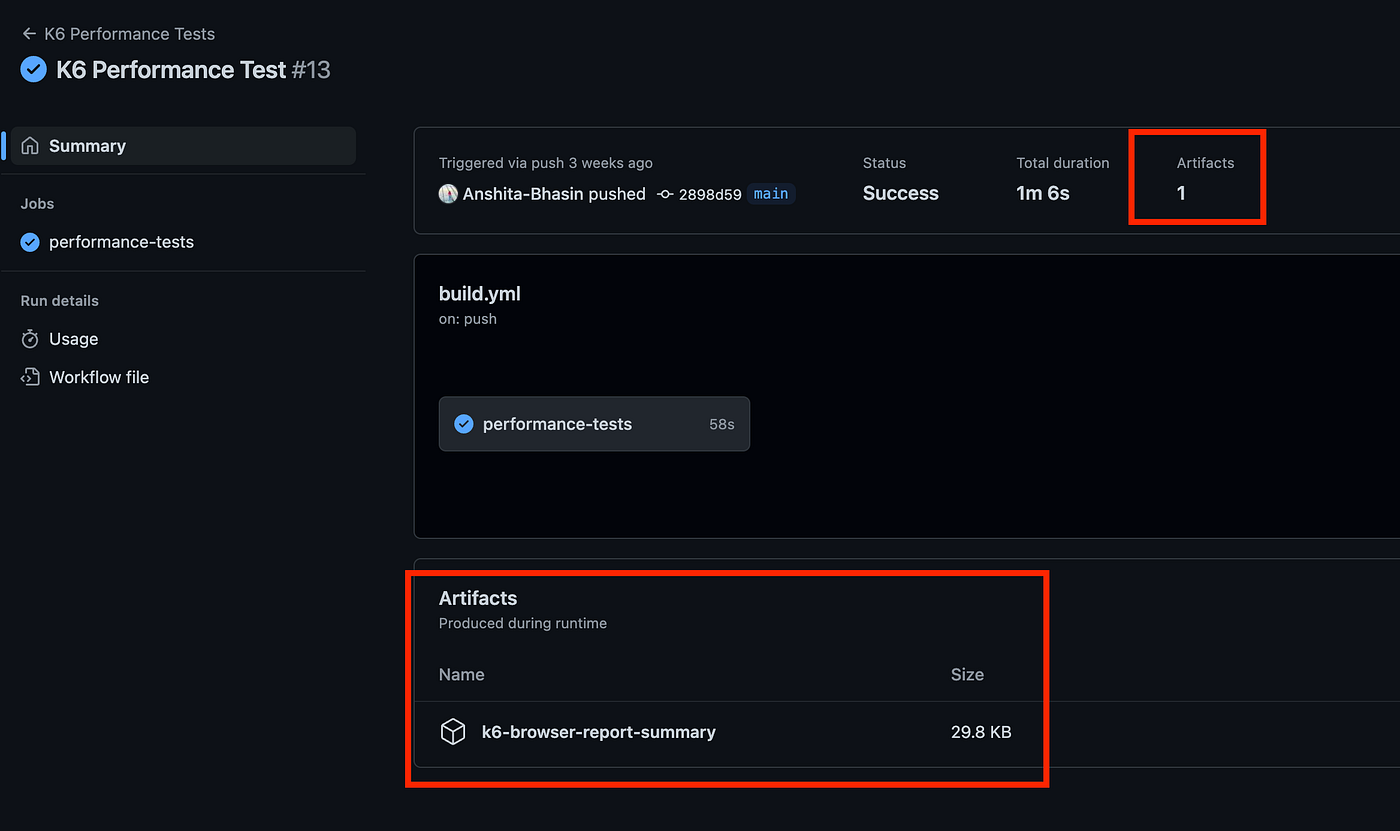Screen dimensions: 1400x831
Task: Click the 'Produced during runtime' subtitle
Action: tap(523, 623)
